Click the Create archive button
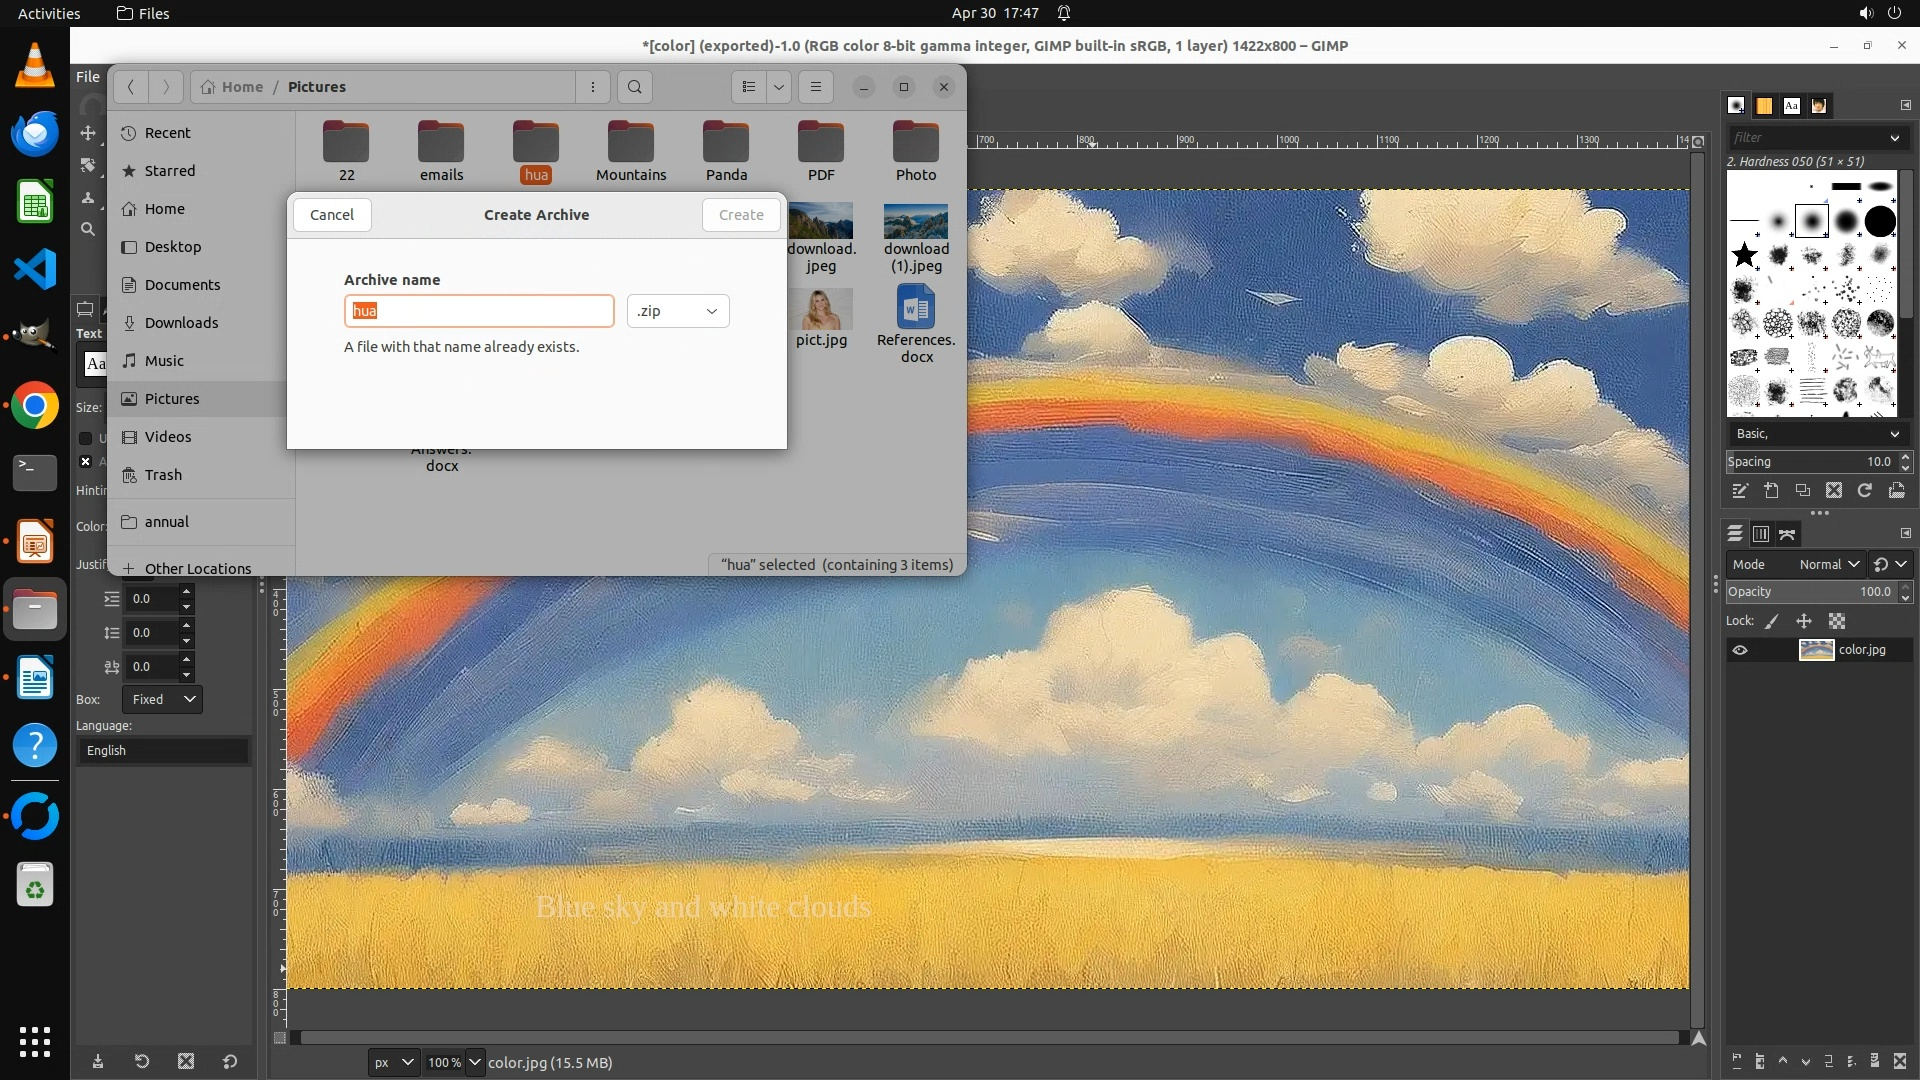The image size is (1920, 1080). click(741, 215)
